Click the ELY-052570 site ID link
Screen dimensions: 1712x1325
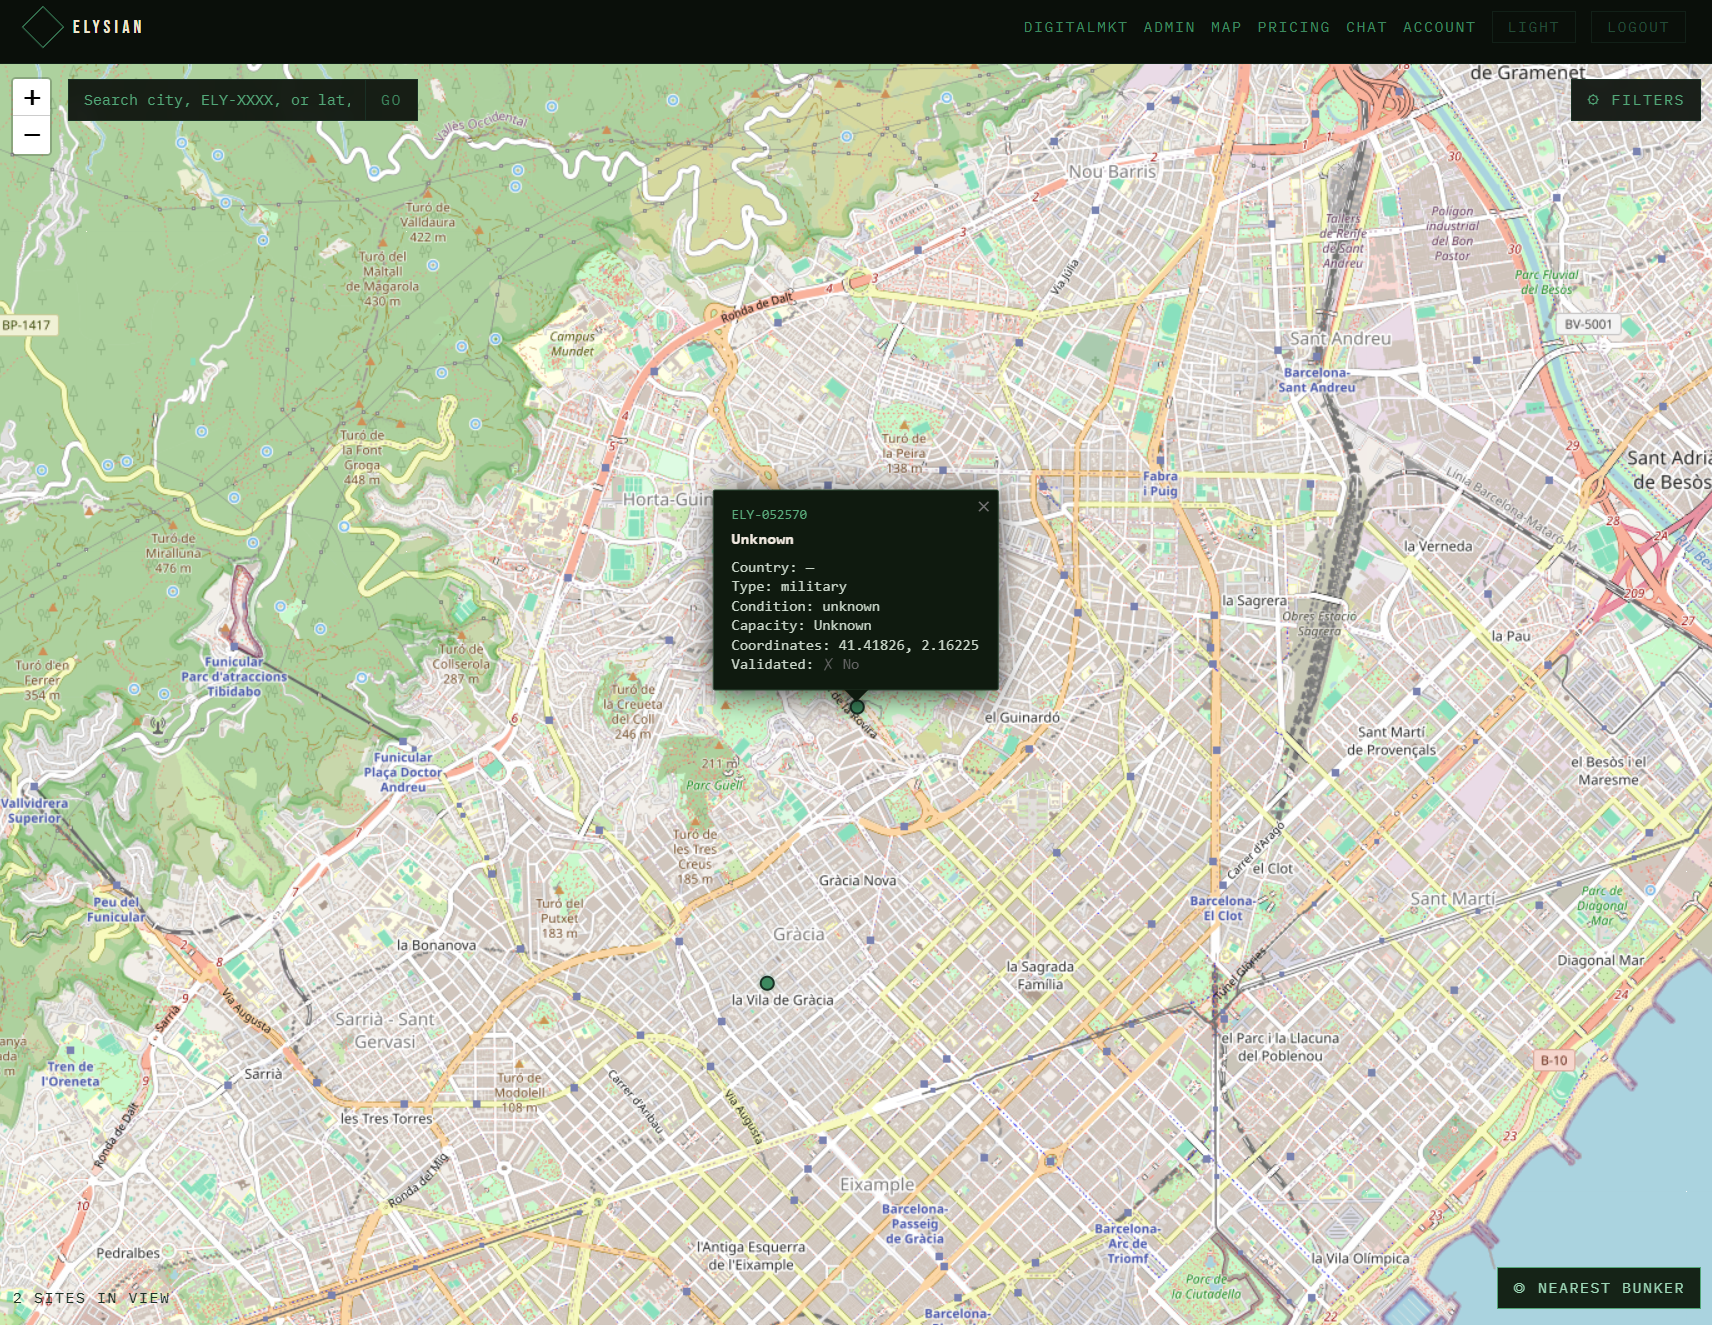(x=769, y=515)
